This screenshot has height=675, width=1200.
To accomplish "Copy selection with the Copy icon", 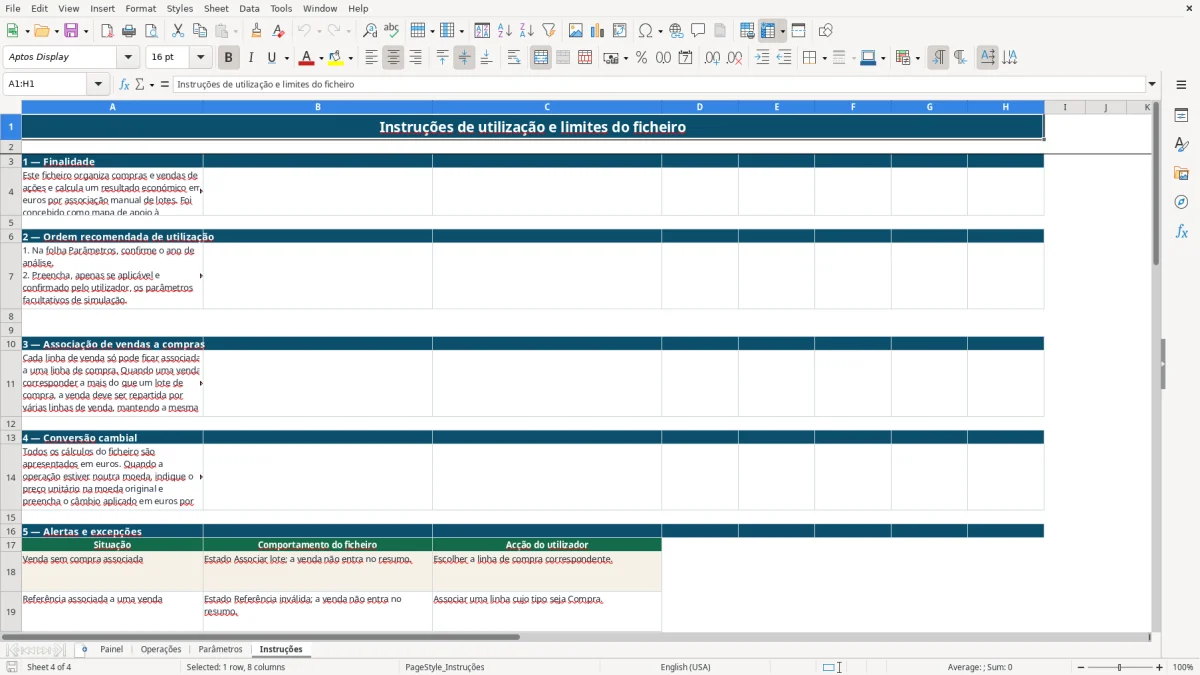I will pos(200,31).
